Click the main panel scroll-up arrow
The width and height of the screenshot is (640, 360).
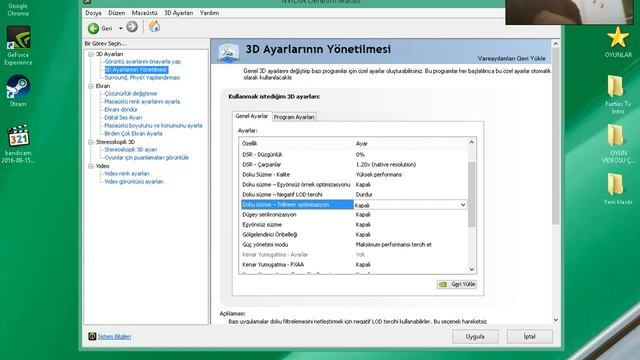coord(556,44)
